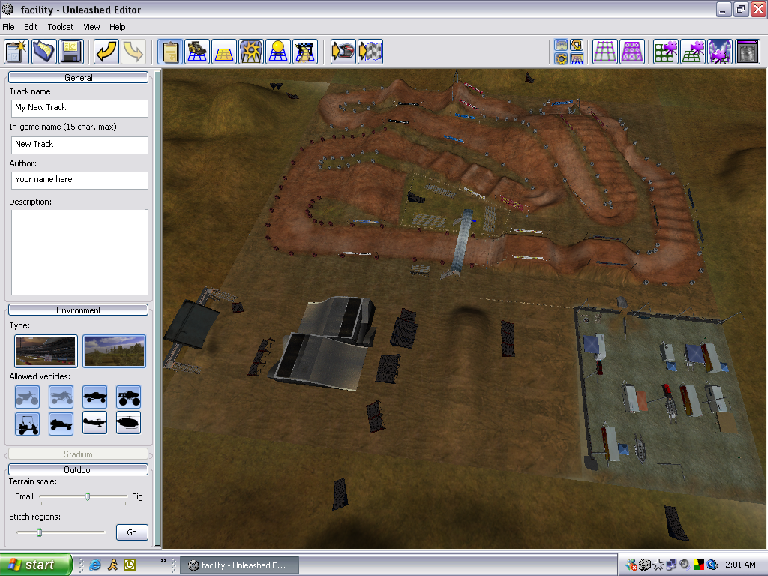Screen dimensions: 768x576
Task: Select the sun lighting mode icon
Action: click(251, 51)
